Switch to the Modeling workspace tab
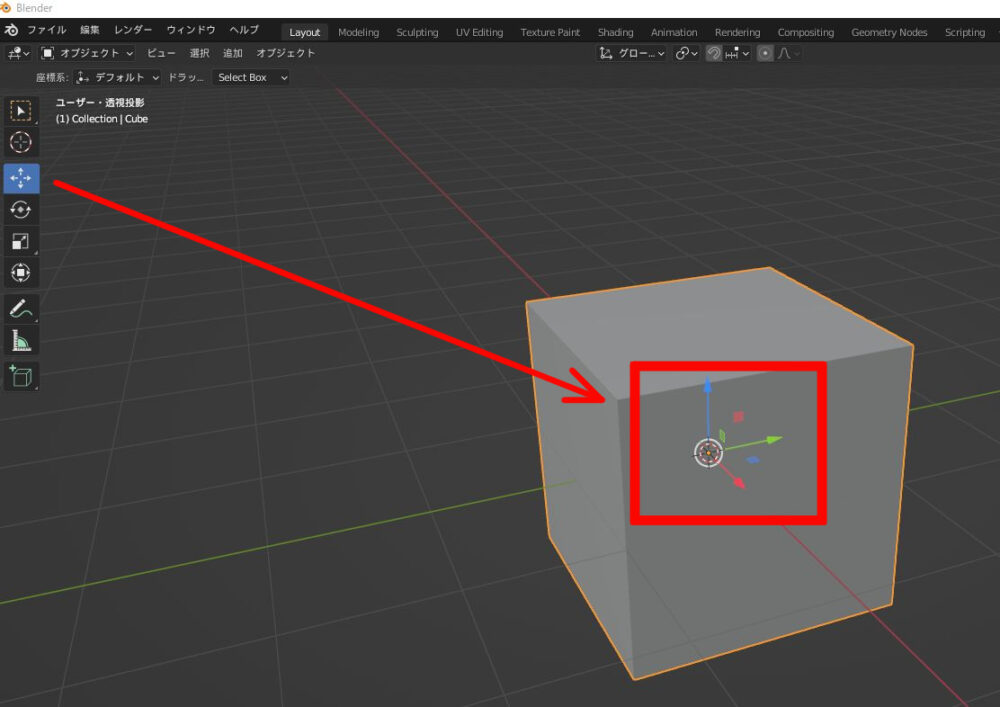Viewport: 1000px width, 707px height. (x=358, y=33)
